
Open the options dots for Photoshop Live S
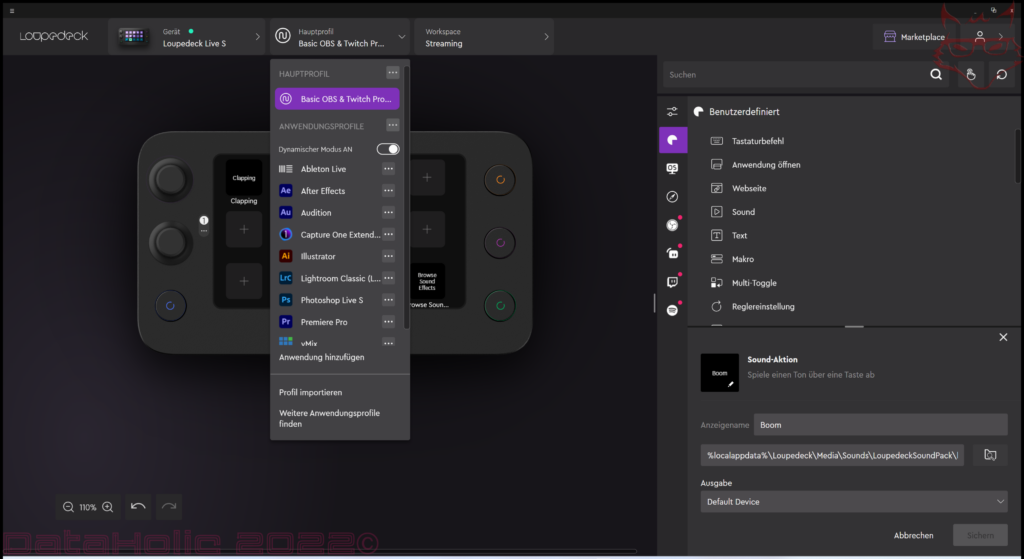coord(389,300)
